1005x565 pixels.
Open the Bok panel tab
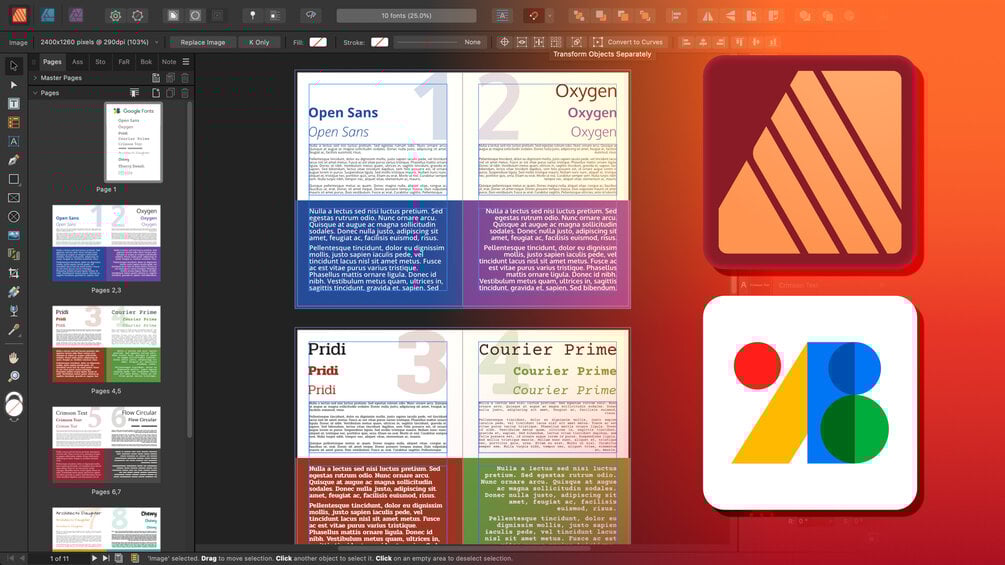[x=146, y=61]
